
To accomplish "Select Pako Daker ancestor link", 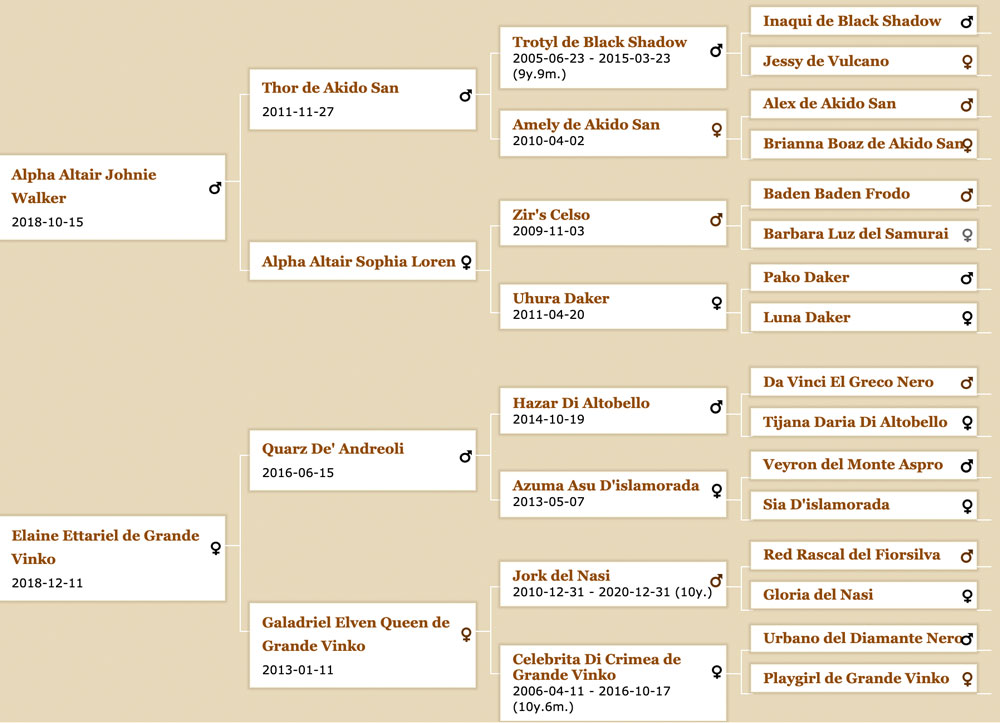I will point(805,277).
